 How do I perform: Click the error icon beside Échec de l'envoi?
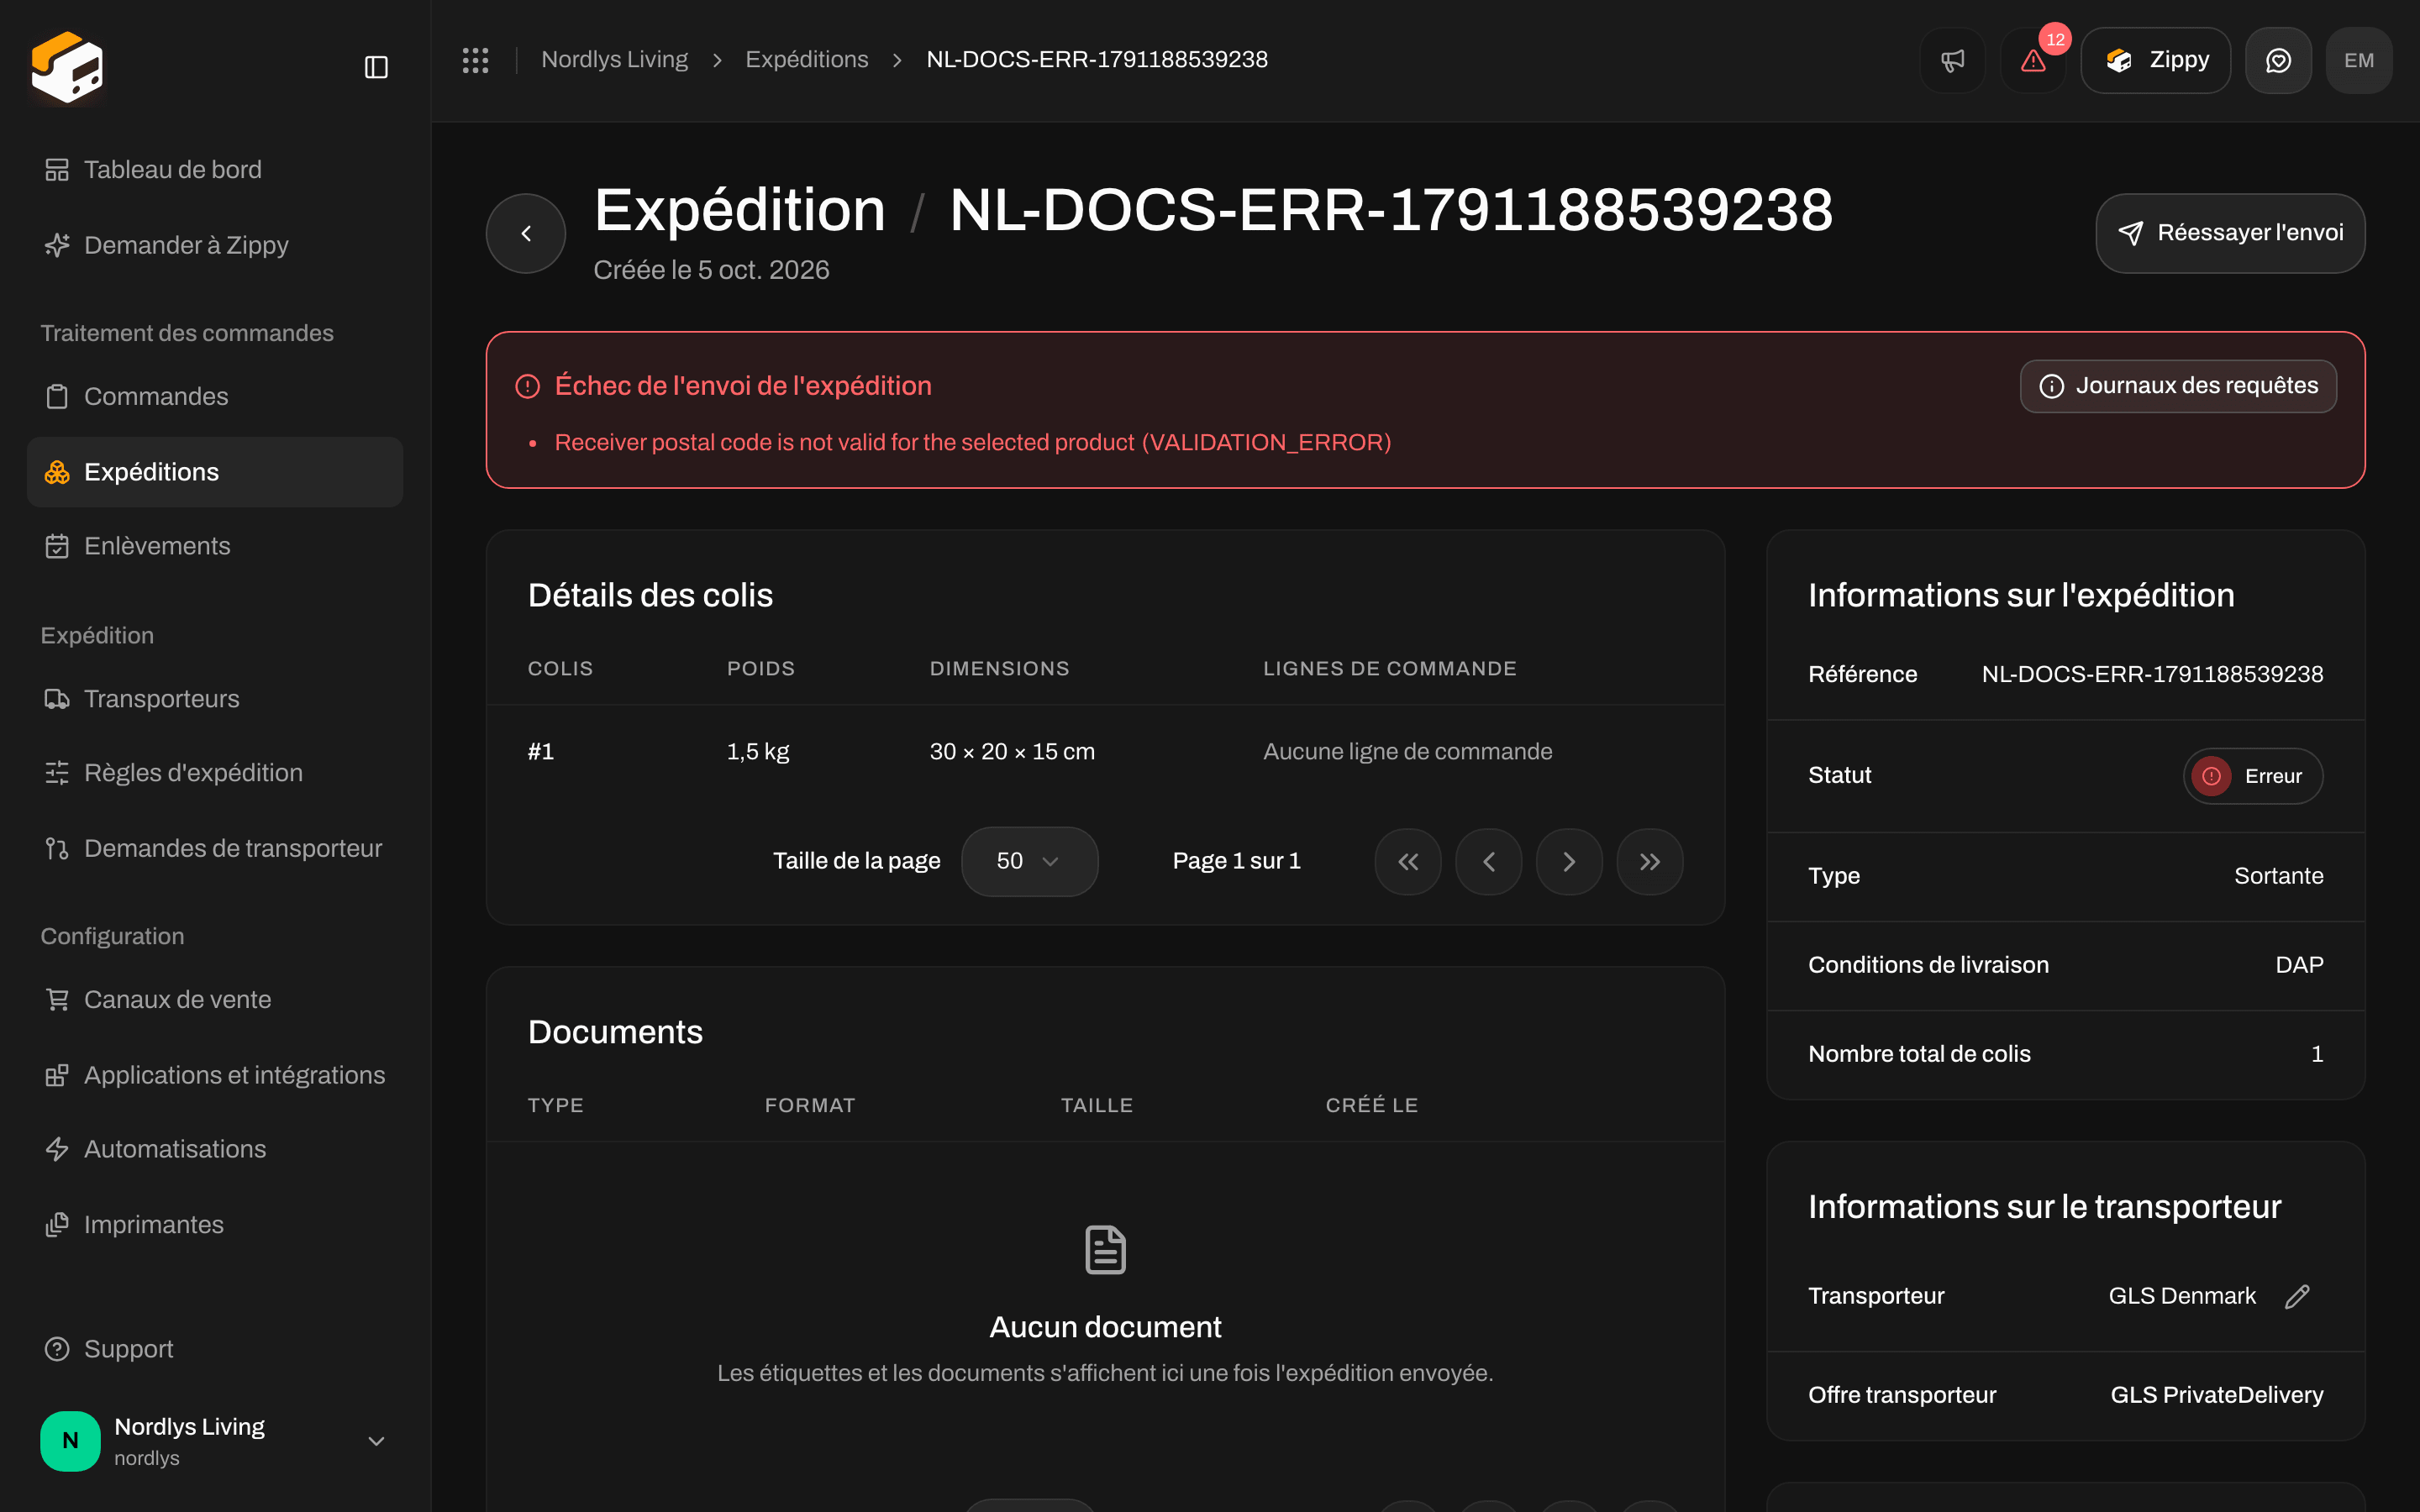pyautogui.click(x=527, y=386)
